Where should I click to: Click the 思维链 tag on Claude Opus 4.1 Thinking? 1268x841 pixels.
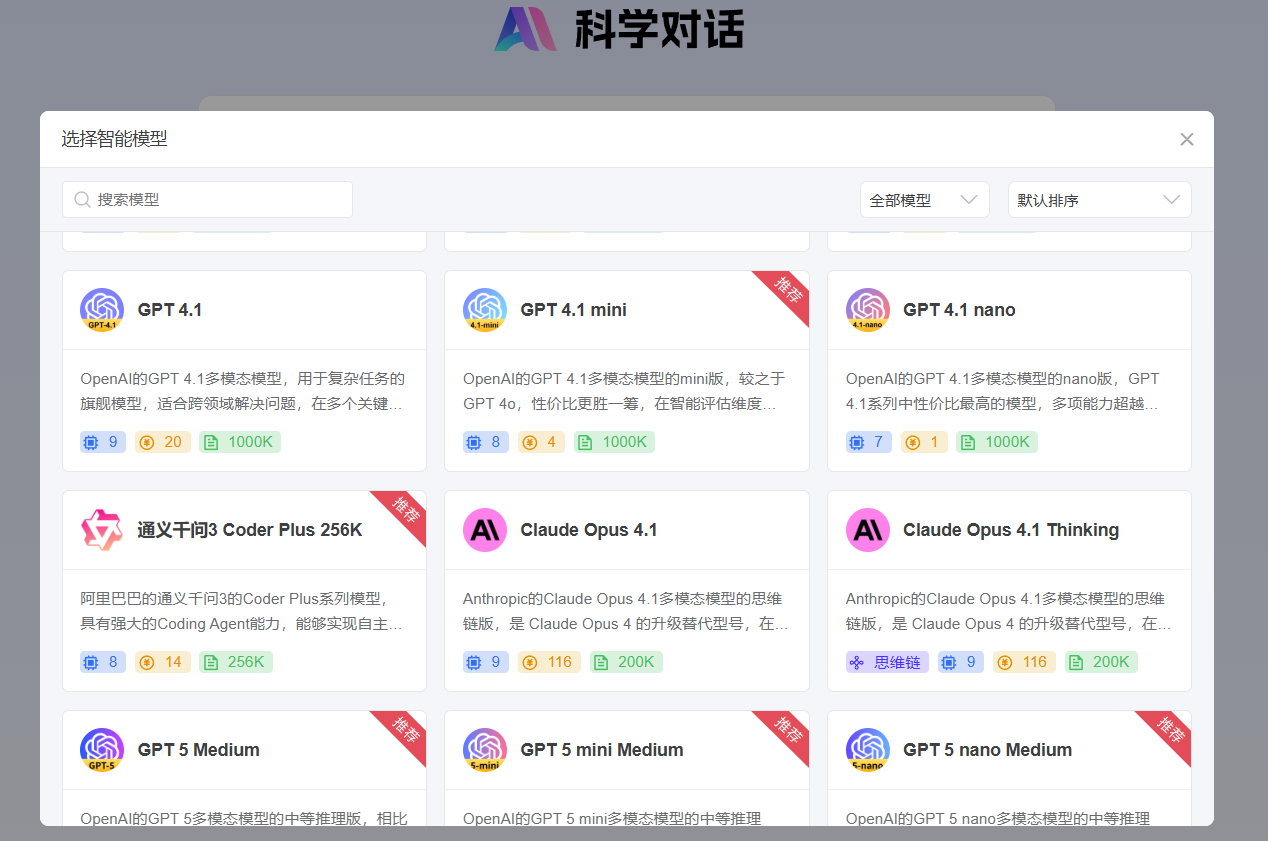tap(887, 662)
